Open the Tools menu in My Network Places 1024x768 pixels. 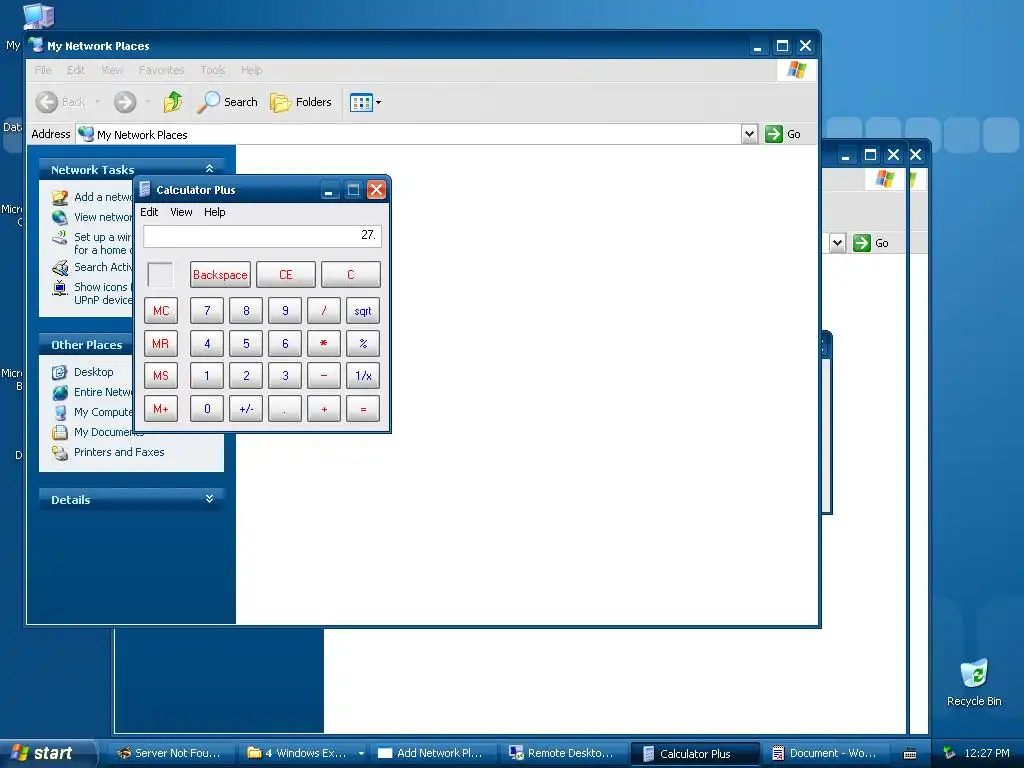tap(213, 70)
